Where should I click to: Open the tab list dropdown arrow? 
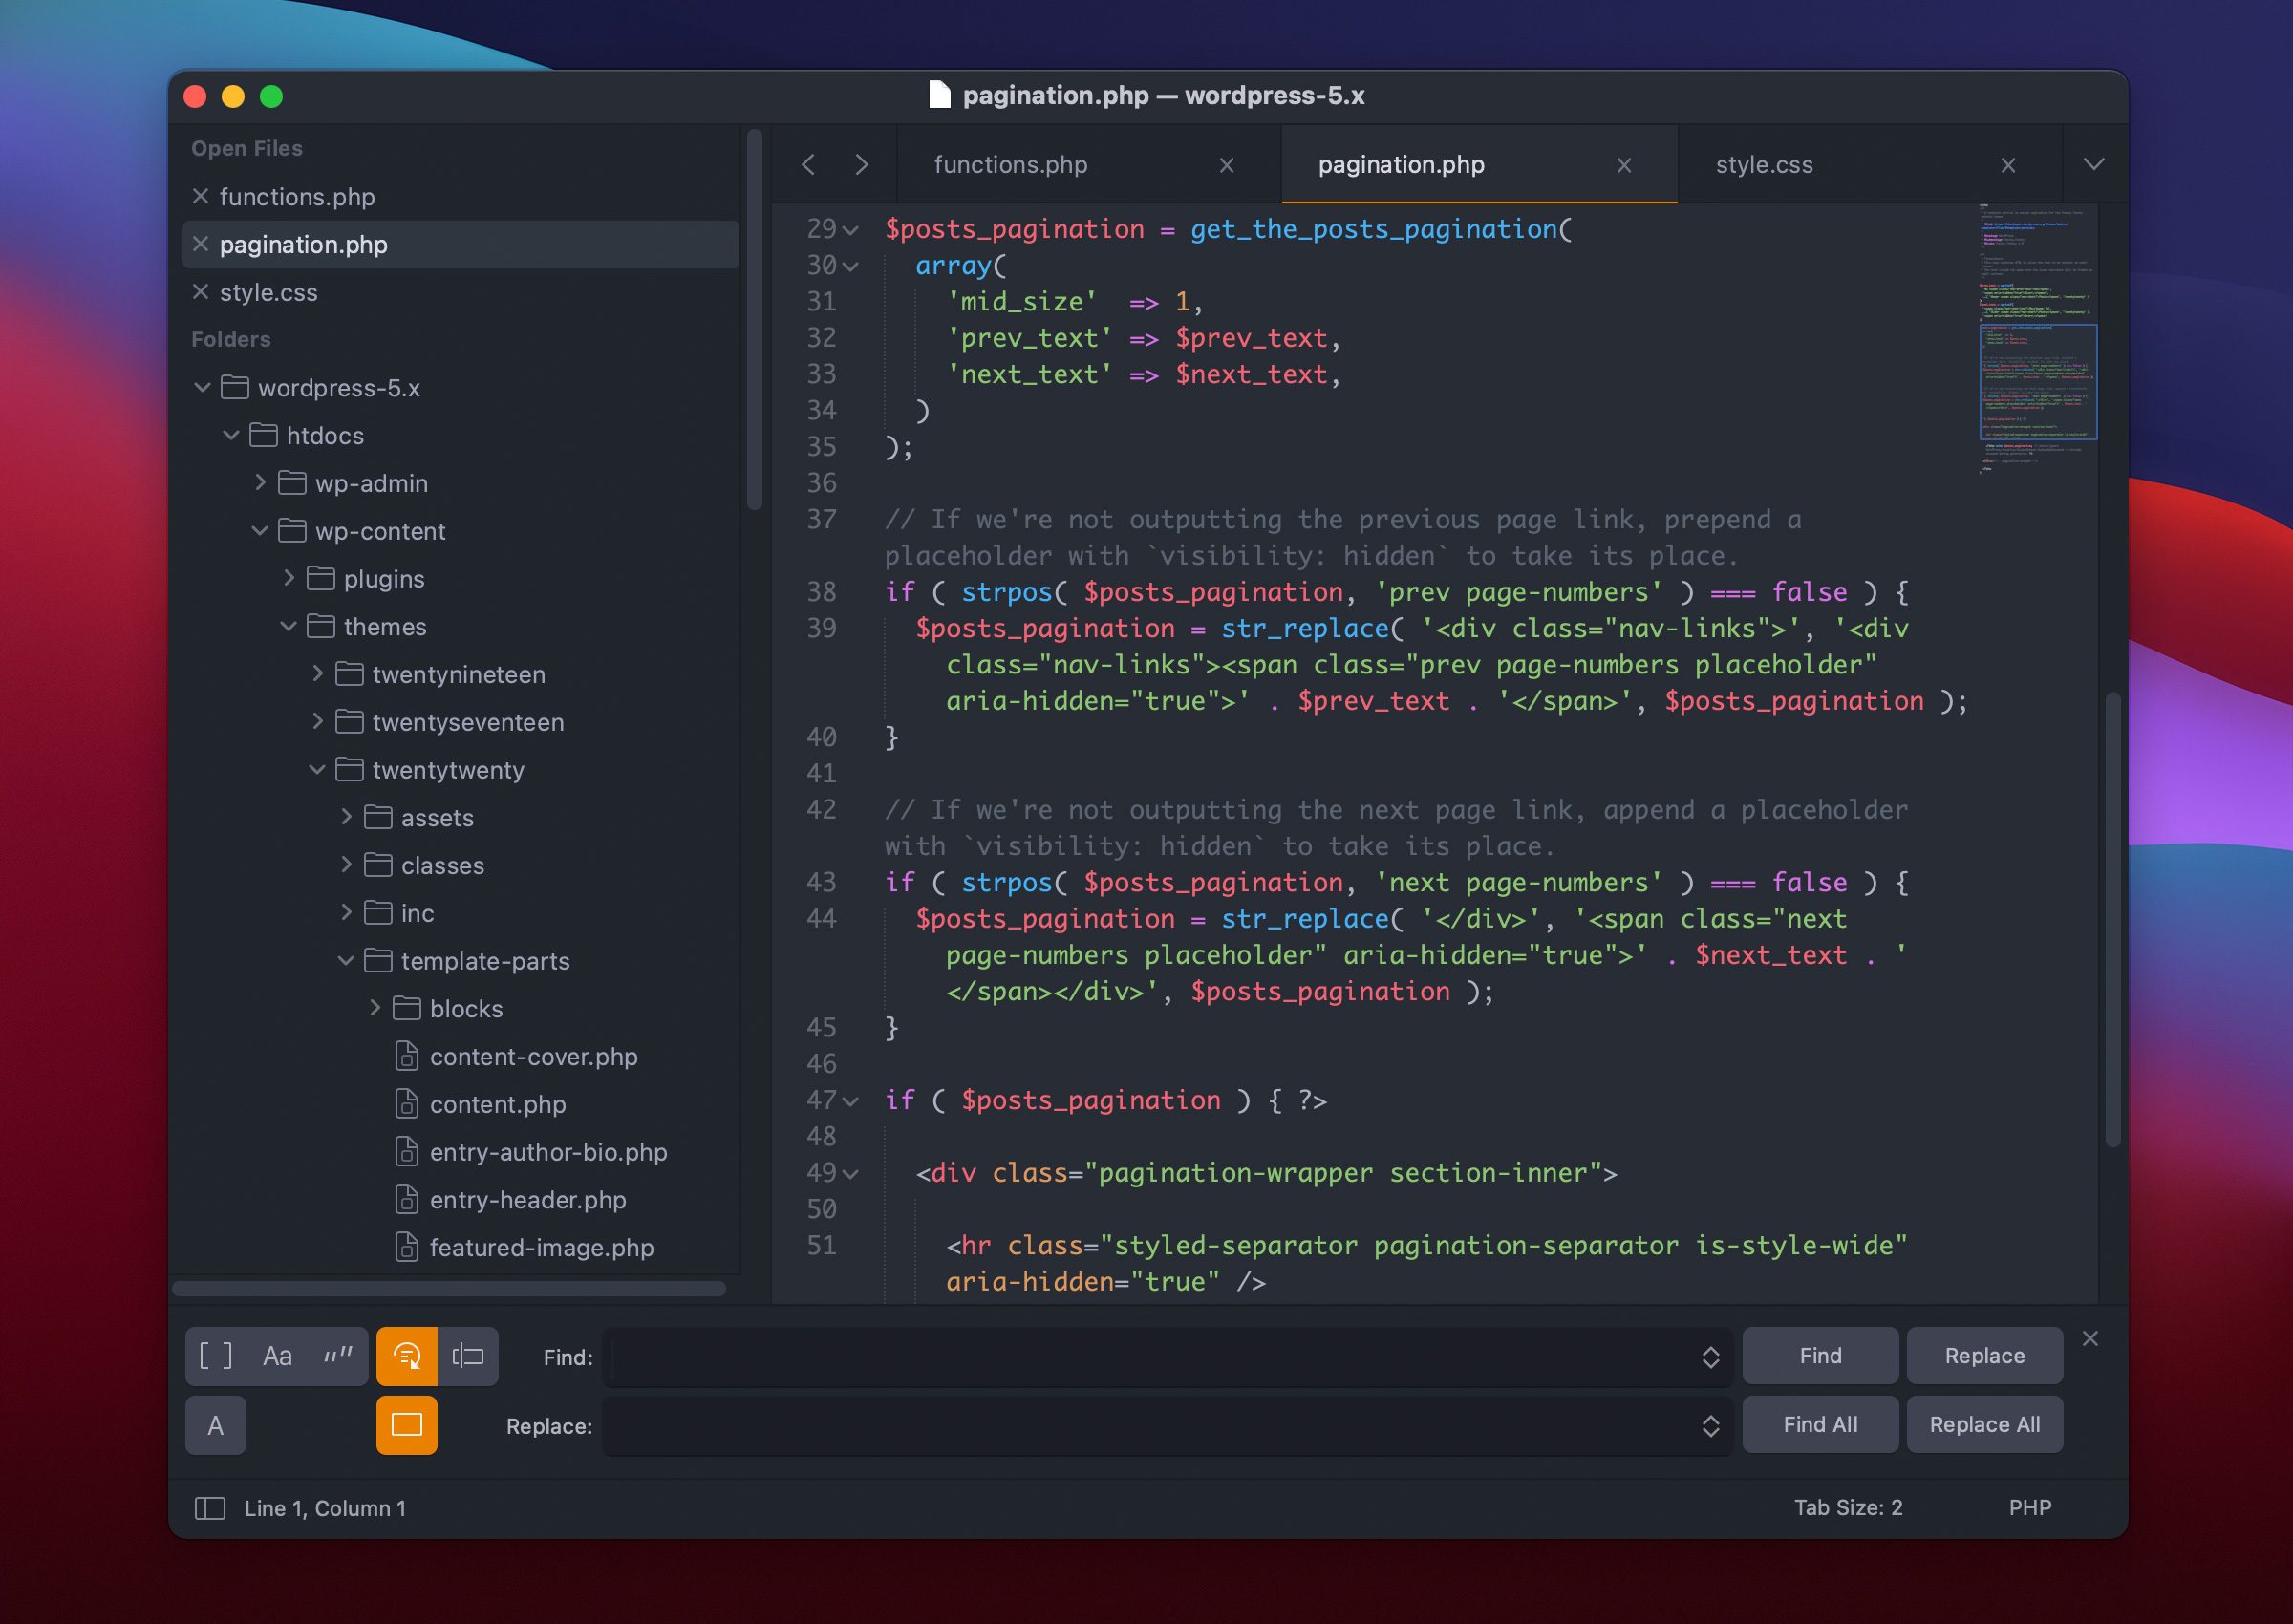coord(2093,164)
